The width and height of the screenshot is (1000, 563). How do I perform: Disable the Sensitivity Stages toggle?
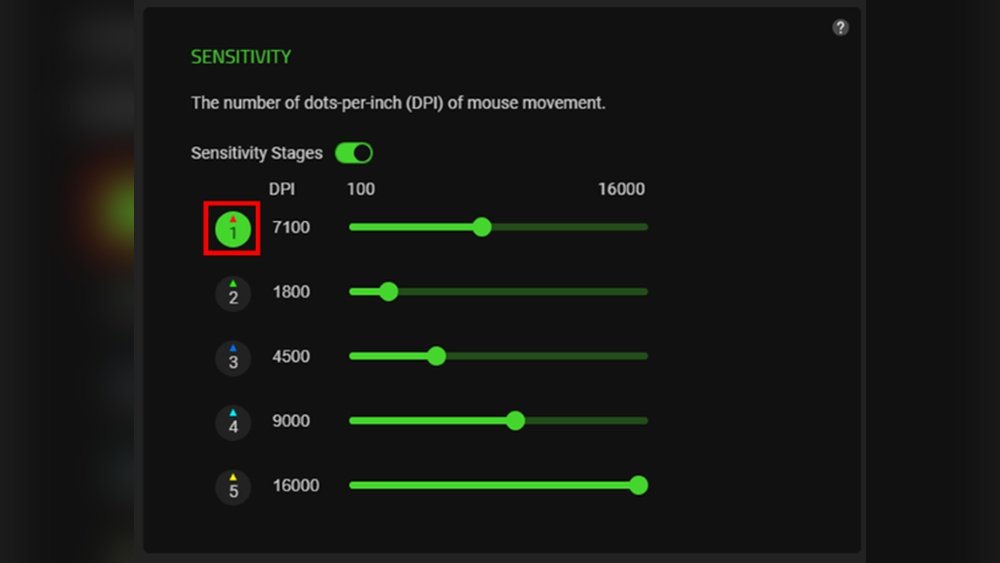[353, 153]
